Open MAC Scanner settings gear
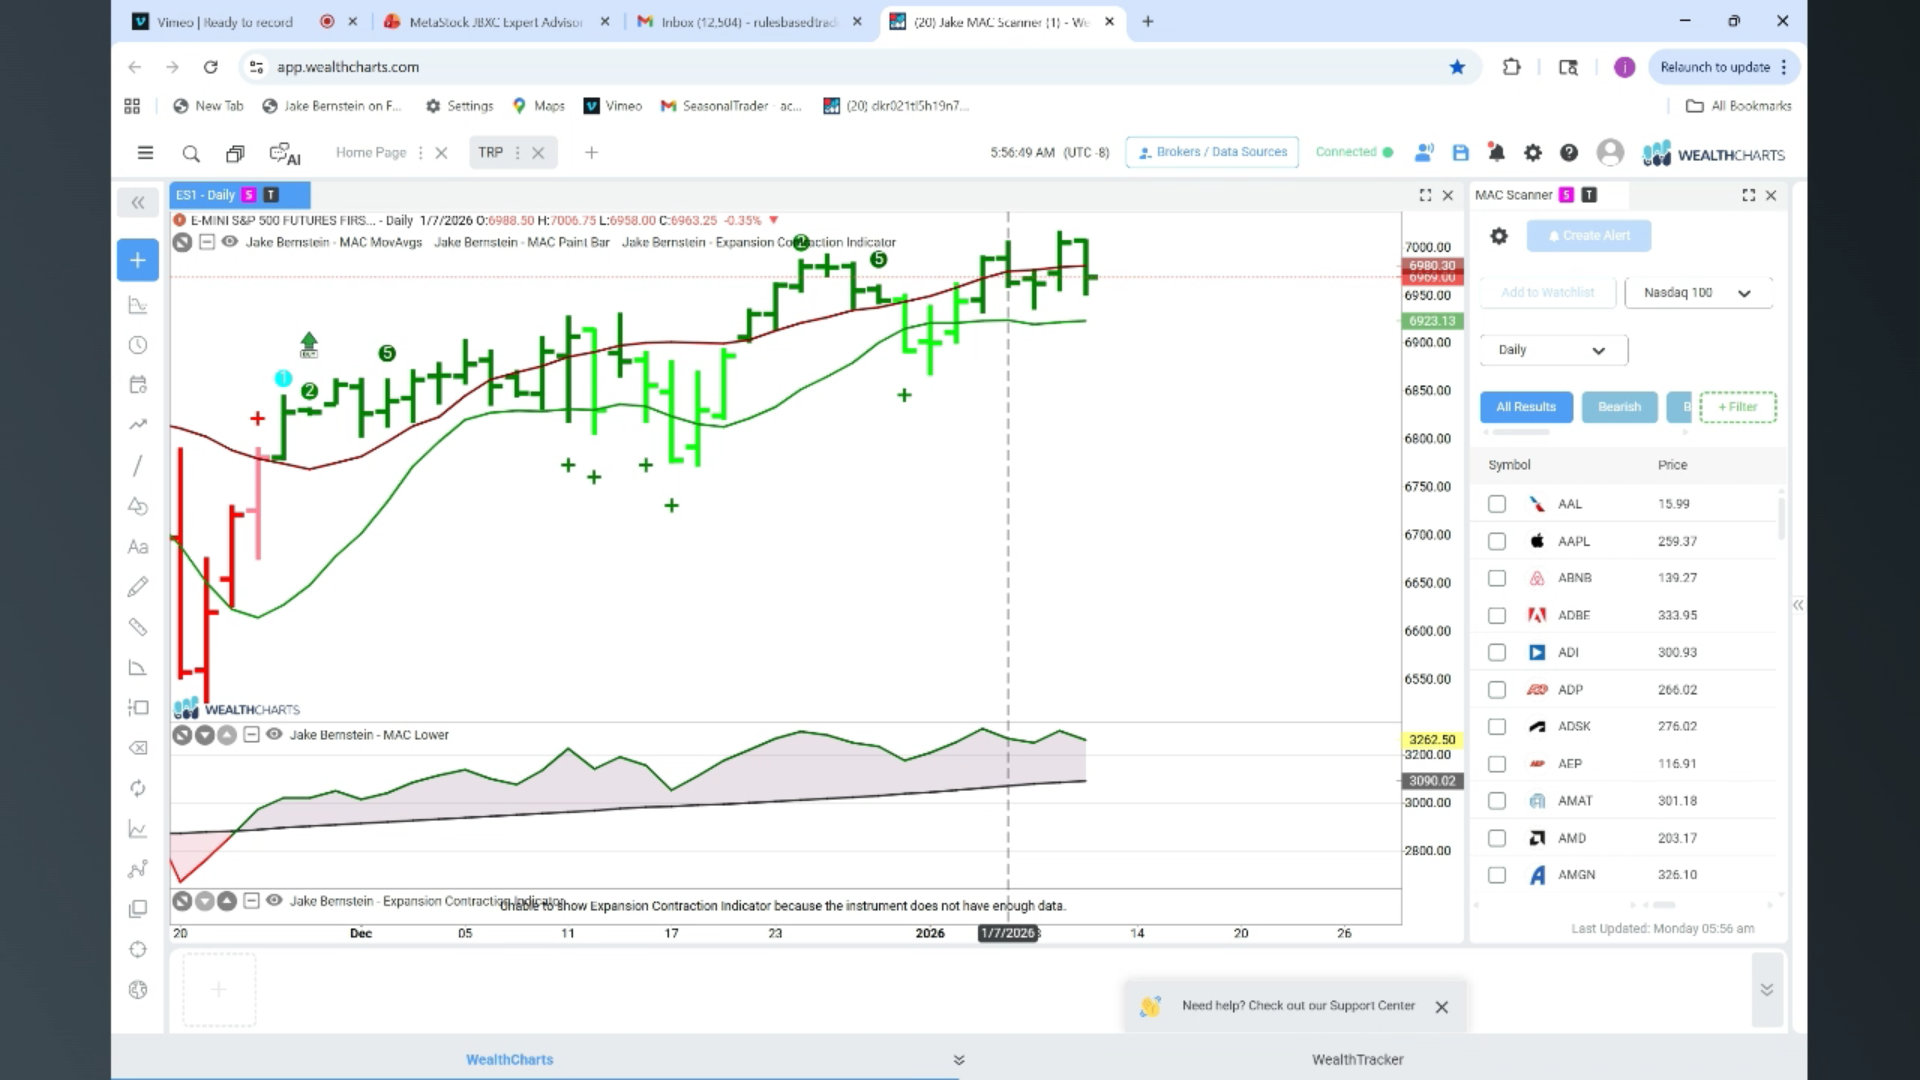The image size is (1920, 1080). pyautogui.click(x=1498, y=236)
